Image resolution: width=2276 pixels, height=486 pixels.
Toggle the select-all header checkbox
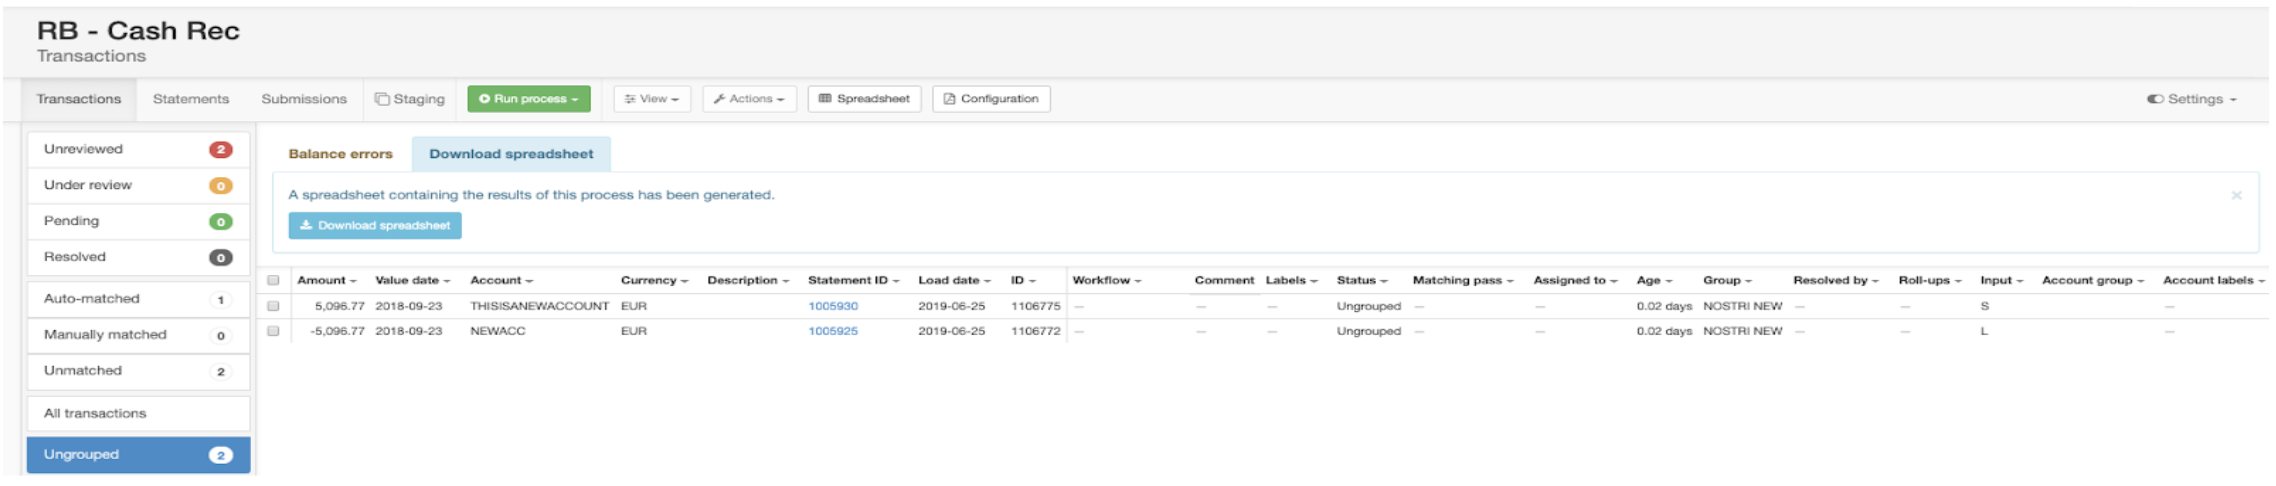[x=273, y=281]
